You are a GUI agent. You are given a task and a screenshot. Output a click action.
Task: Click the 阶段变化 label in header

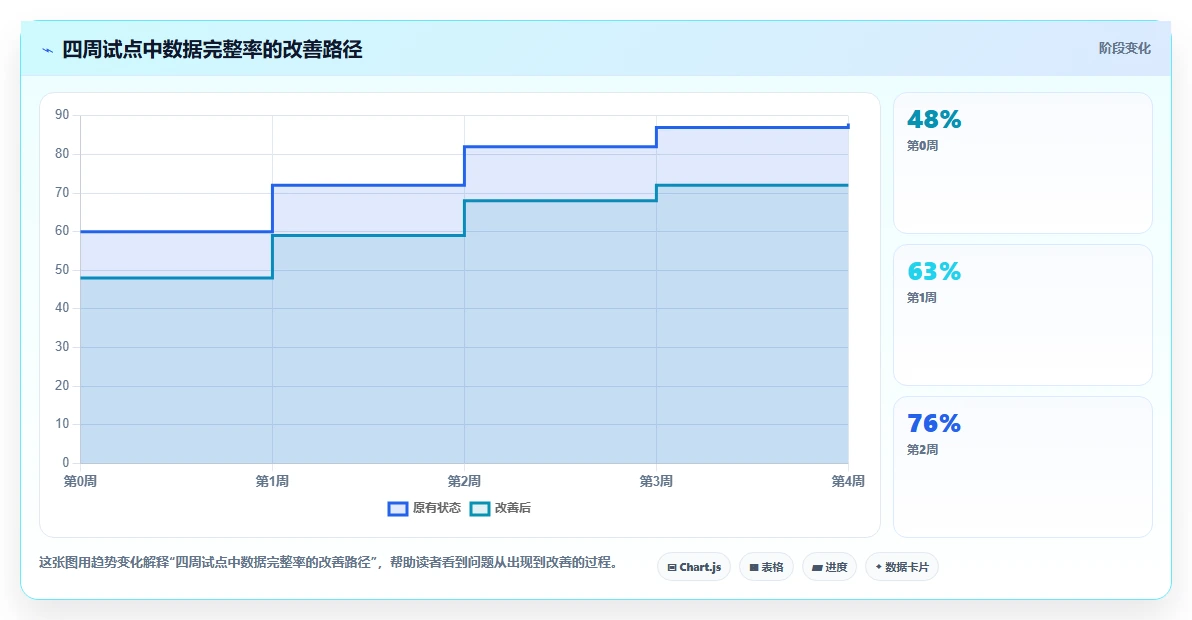click(1124, 49)
